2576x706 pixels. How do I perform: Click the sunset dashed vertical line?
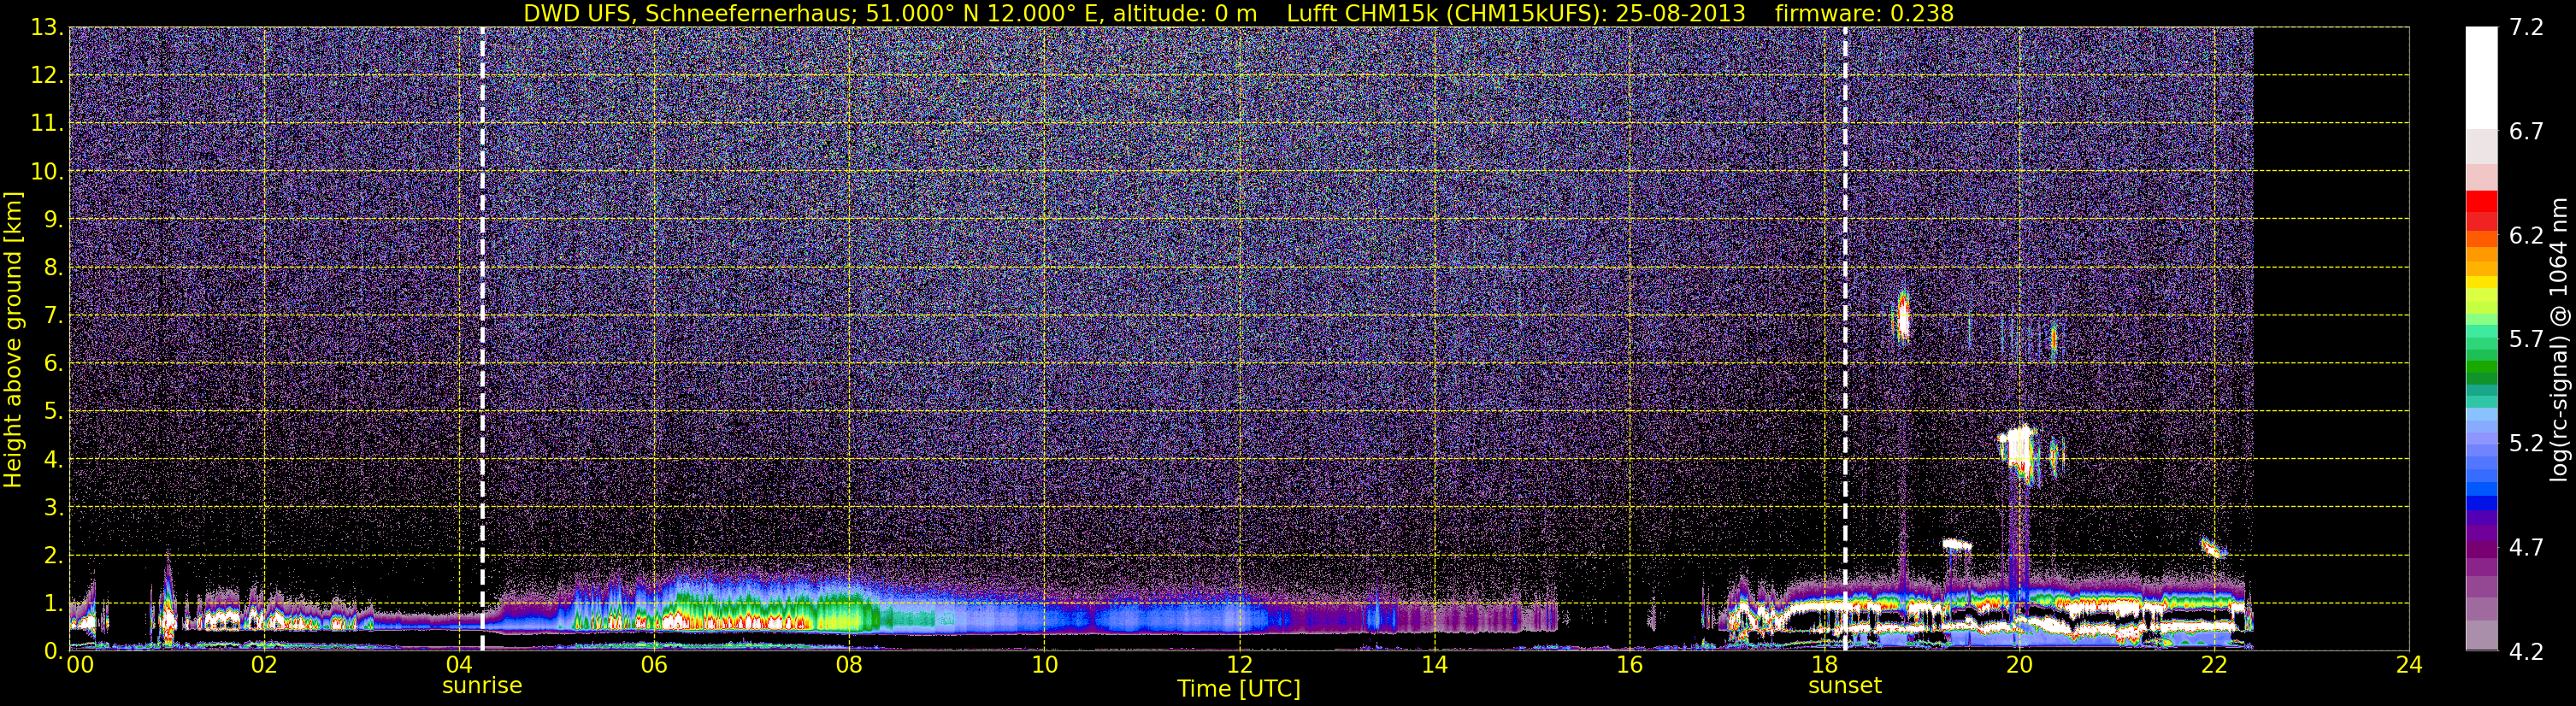(1845, 338)
